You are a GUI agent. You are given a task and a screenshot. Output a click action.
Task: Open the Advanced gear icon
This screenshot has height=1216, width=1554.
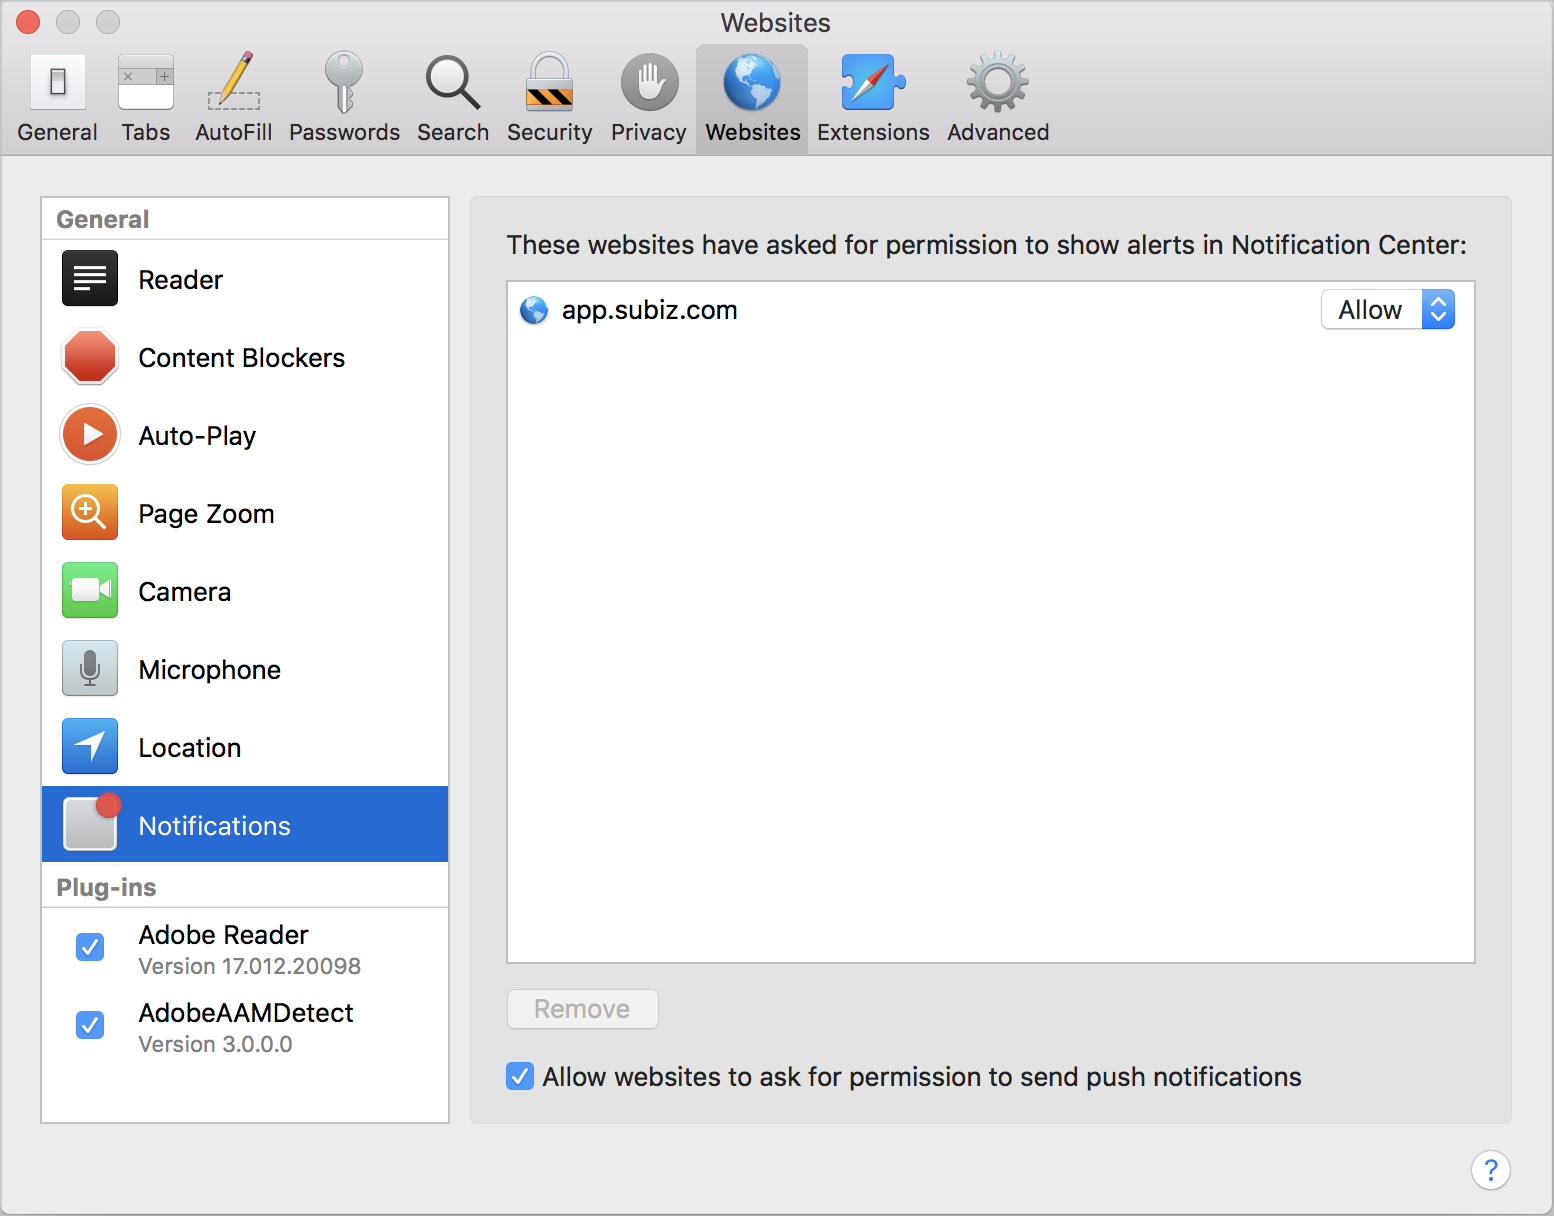[997, 83]
